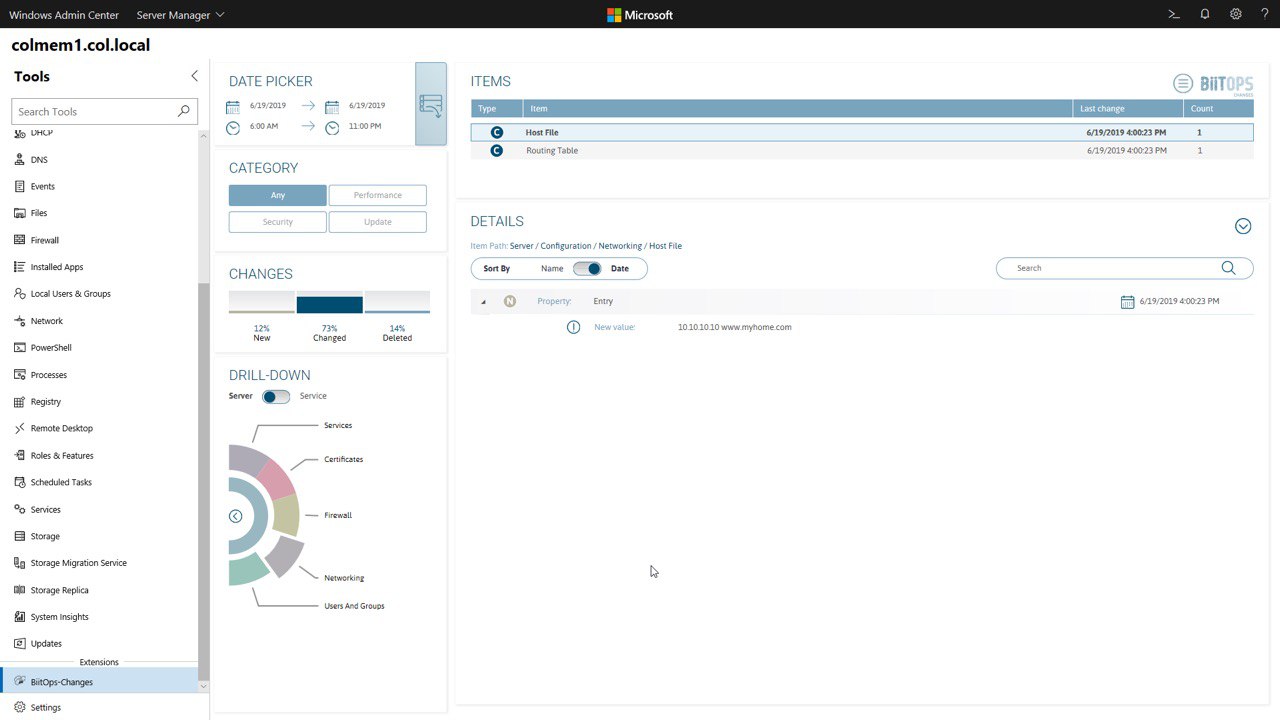Click Registry tool icon
This screenshot has width=1280, height=720.
(x=20, y=402)
